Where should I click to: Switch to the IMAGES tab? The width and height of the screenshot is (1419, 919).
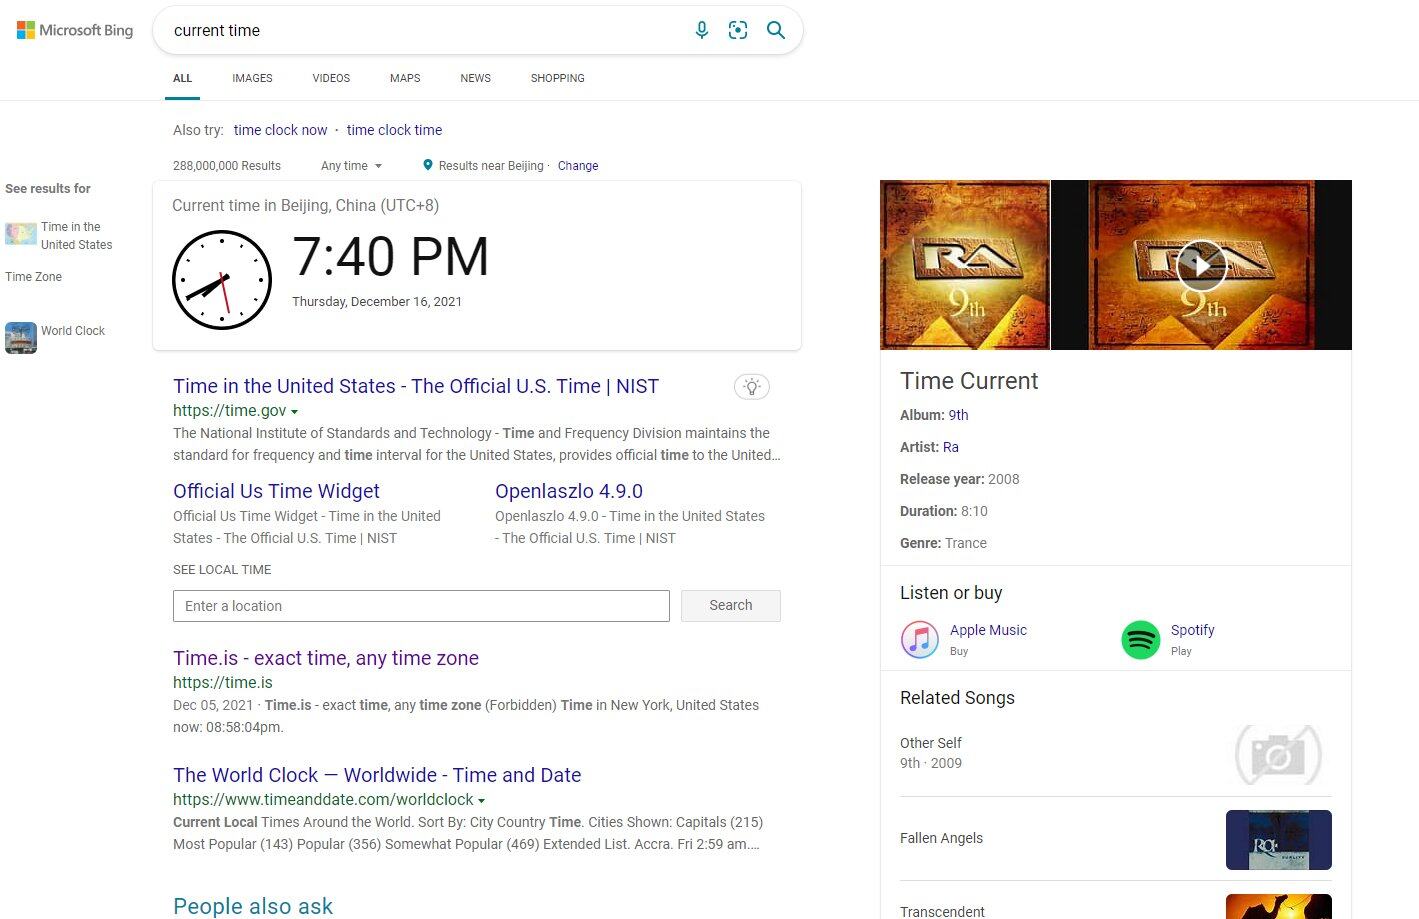pos(252,78)
